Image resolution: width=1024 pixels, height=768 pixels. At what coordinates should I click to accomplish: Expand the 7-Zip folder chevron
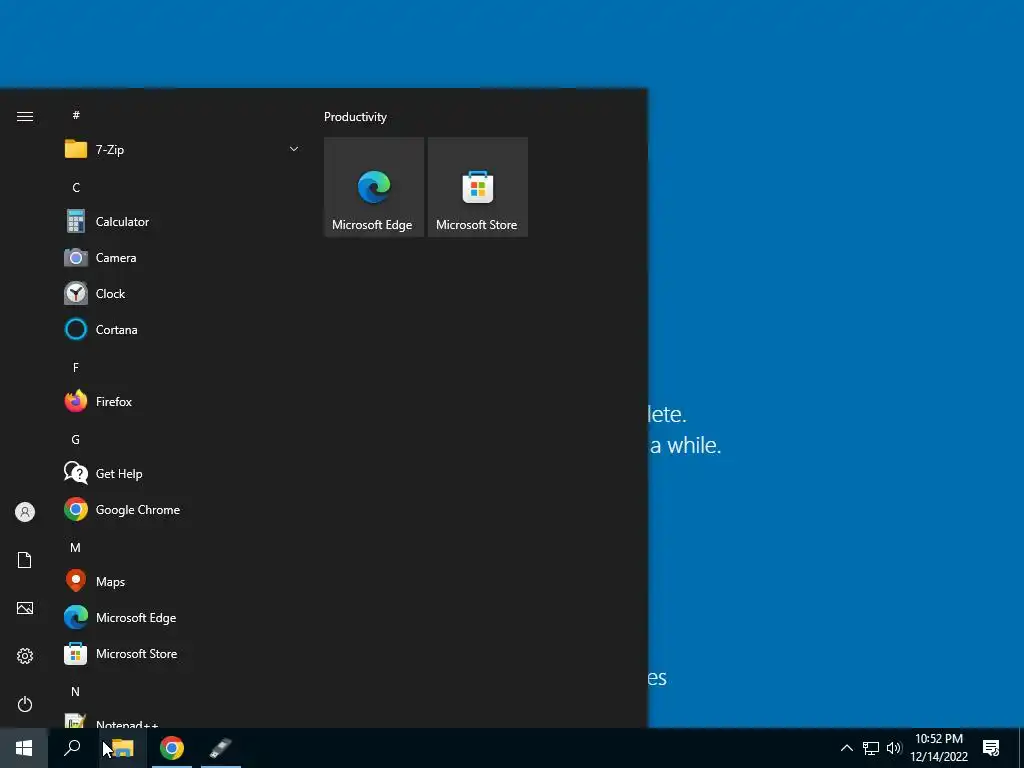click(294, 150)
